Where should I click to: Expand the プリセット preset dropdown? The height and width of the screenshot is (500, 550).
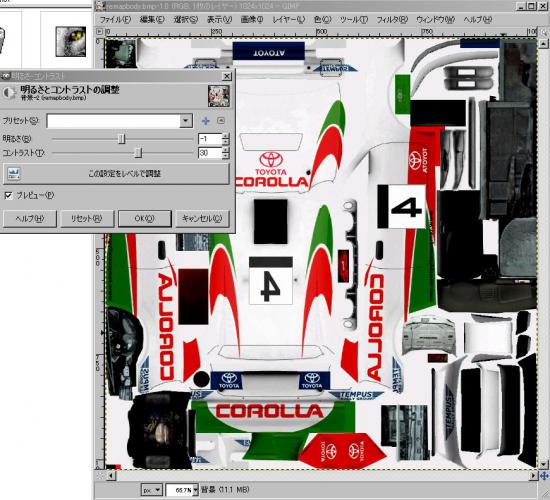click(186, 121)
